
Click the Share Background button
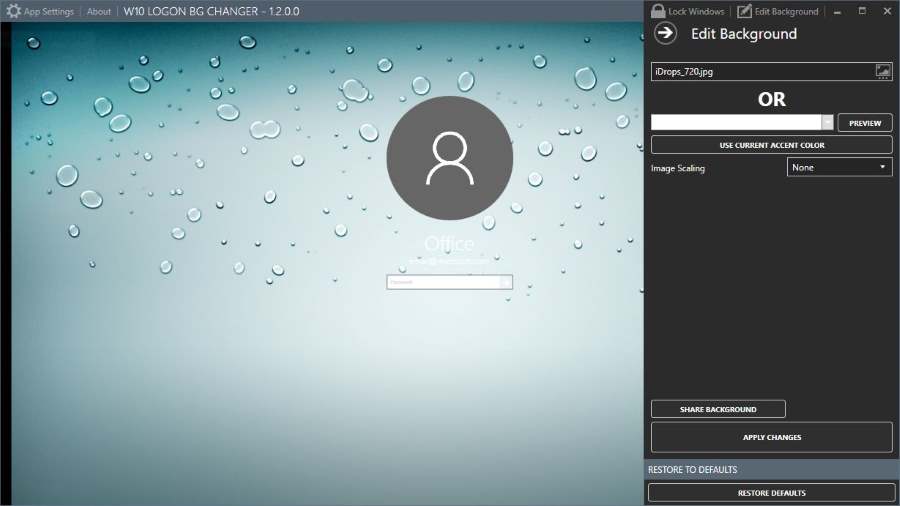click(718, 409)
